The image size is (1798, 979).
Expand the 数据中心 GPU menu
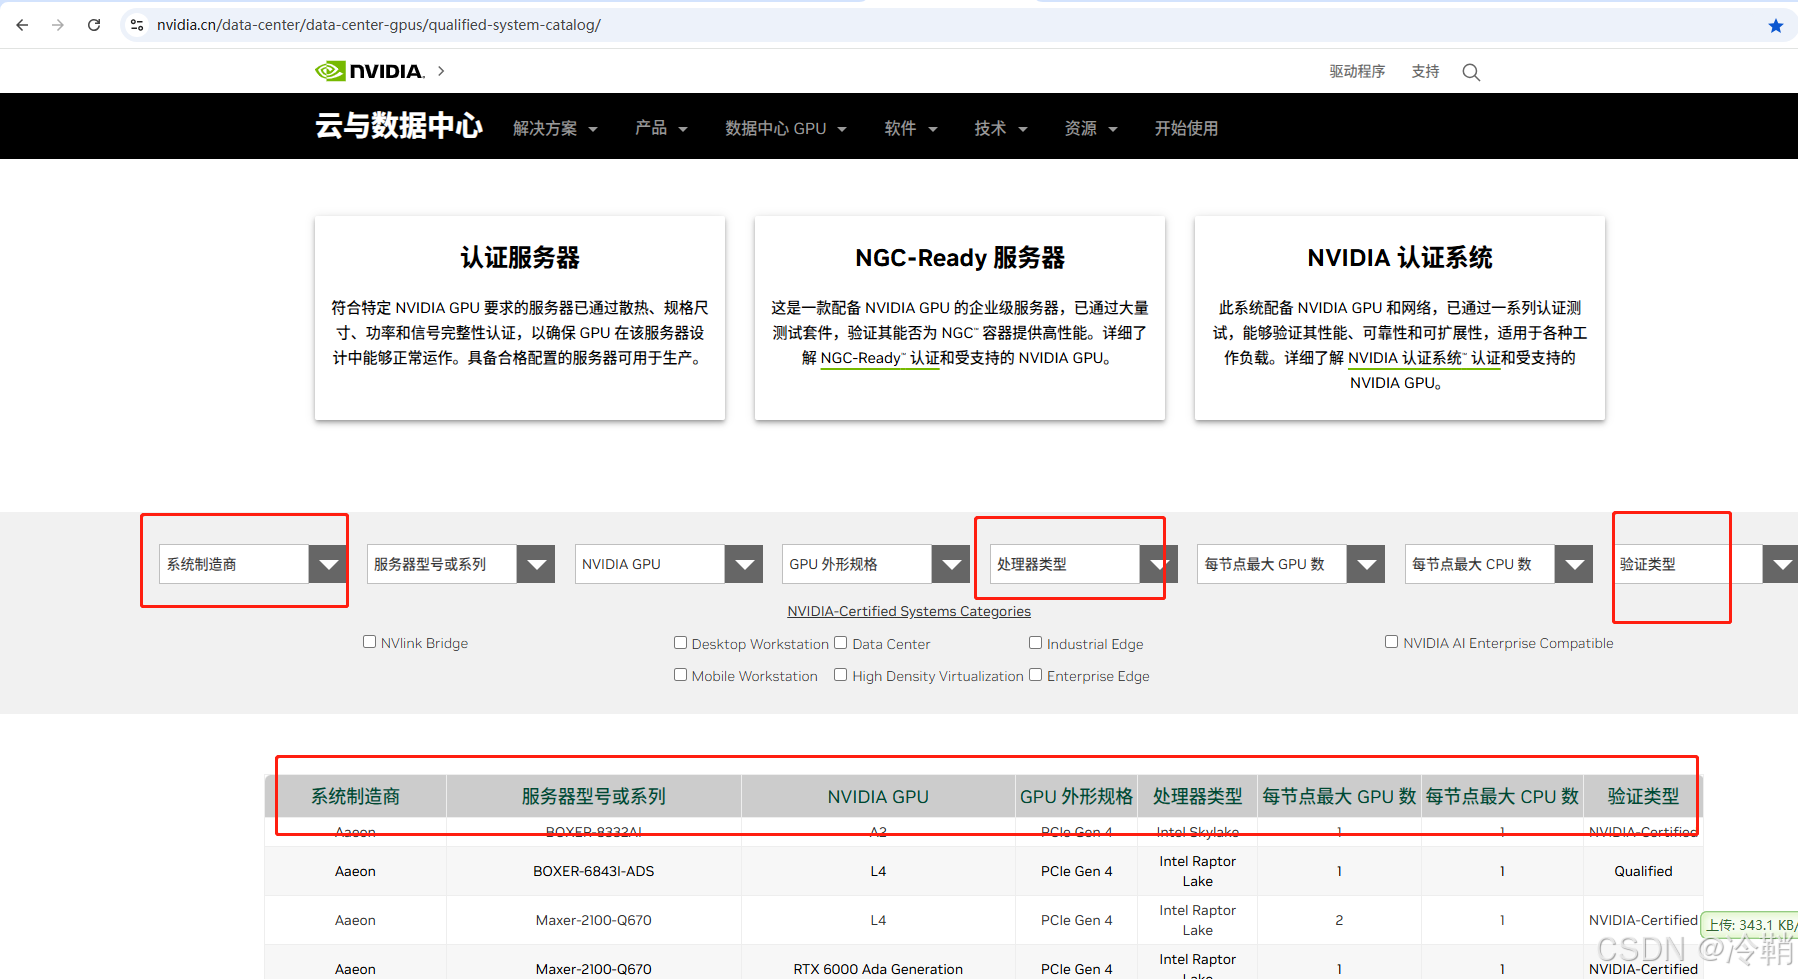(x=786, y=128)
